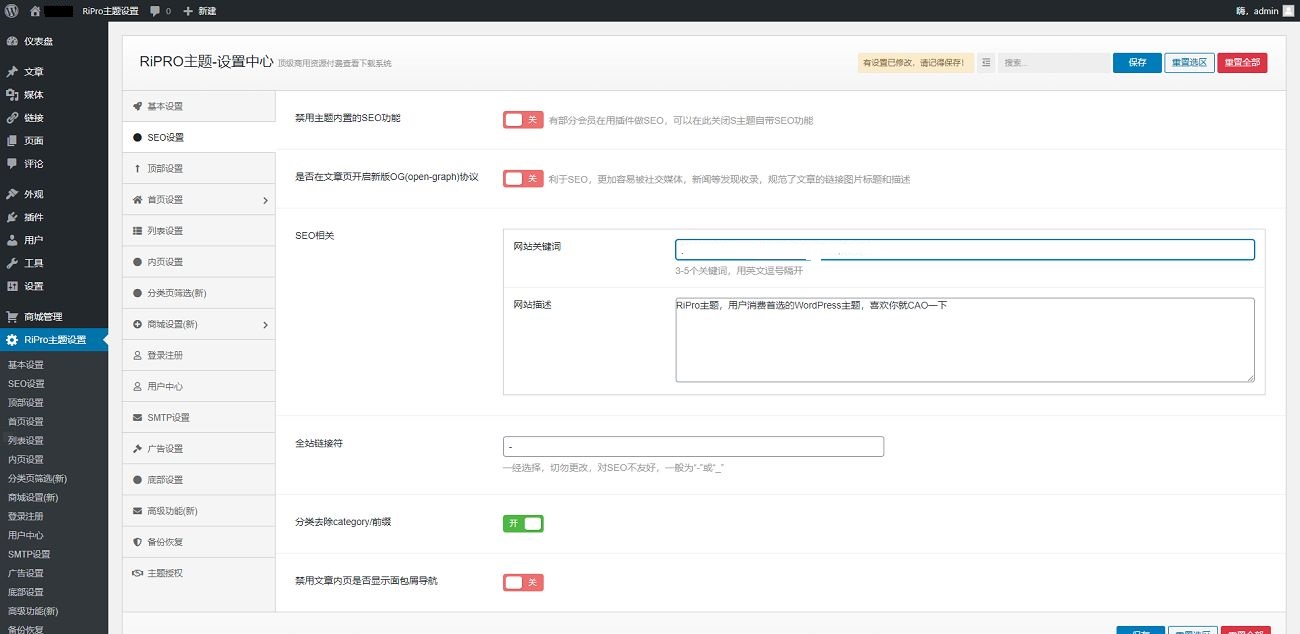Open 链接 links in the sidebar
1300x634 pixels.
pyautogui.click(x=54, y=118)
